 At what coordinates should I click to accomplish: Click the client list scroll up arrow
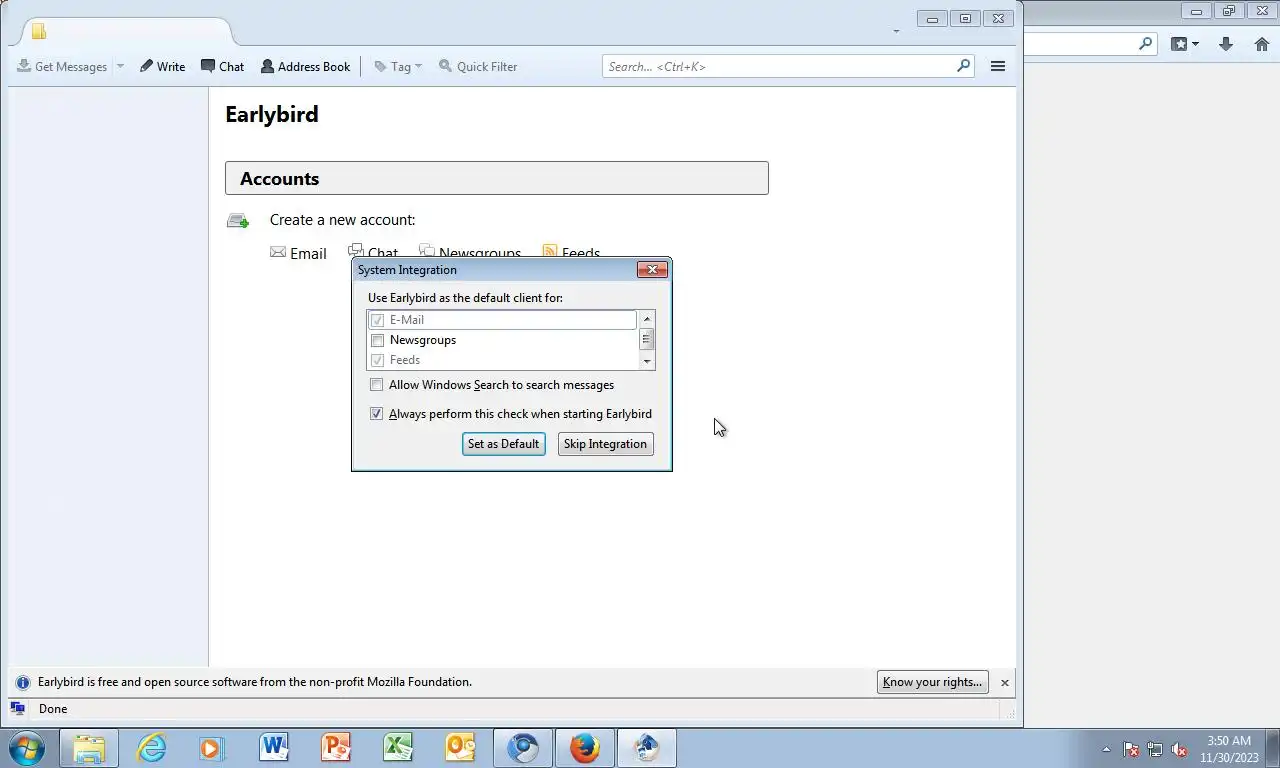[646, 319]
